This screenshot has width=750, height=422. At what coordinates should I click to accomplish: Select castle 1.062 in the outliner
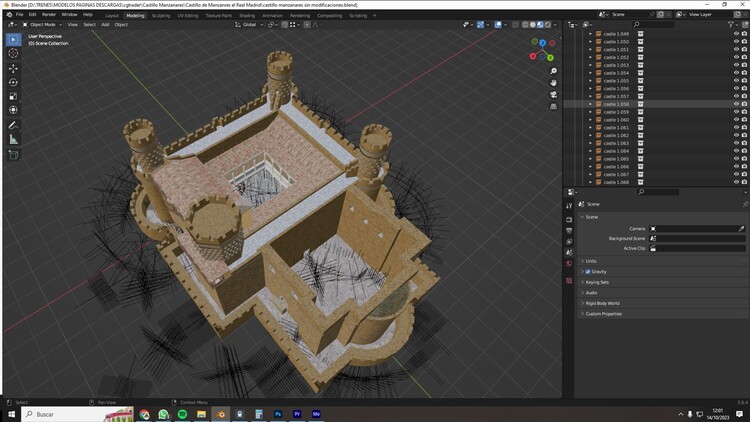coord(616,135)
